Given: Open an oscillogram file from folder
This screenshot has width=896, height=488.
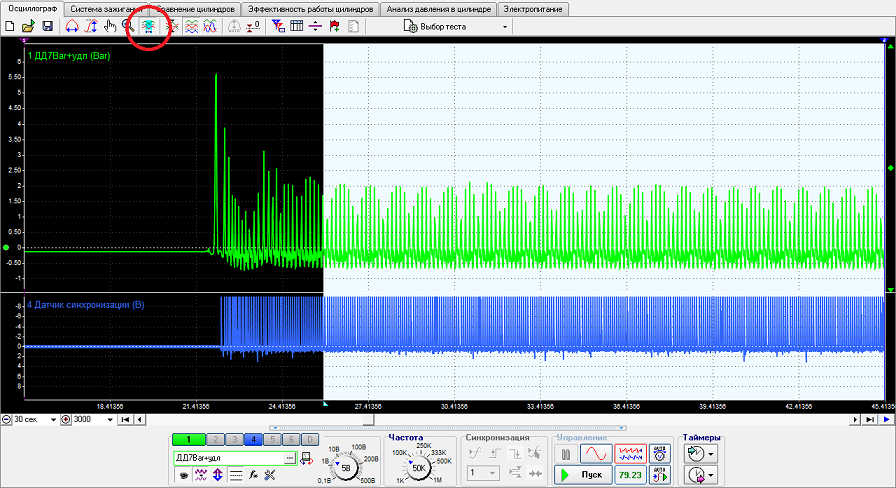Looking at the screenshot, I should [x=28, y=26].
